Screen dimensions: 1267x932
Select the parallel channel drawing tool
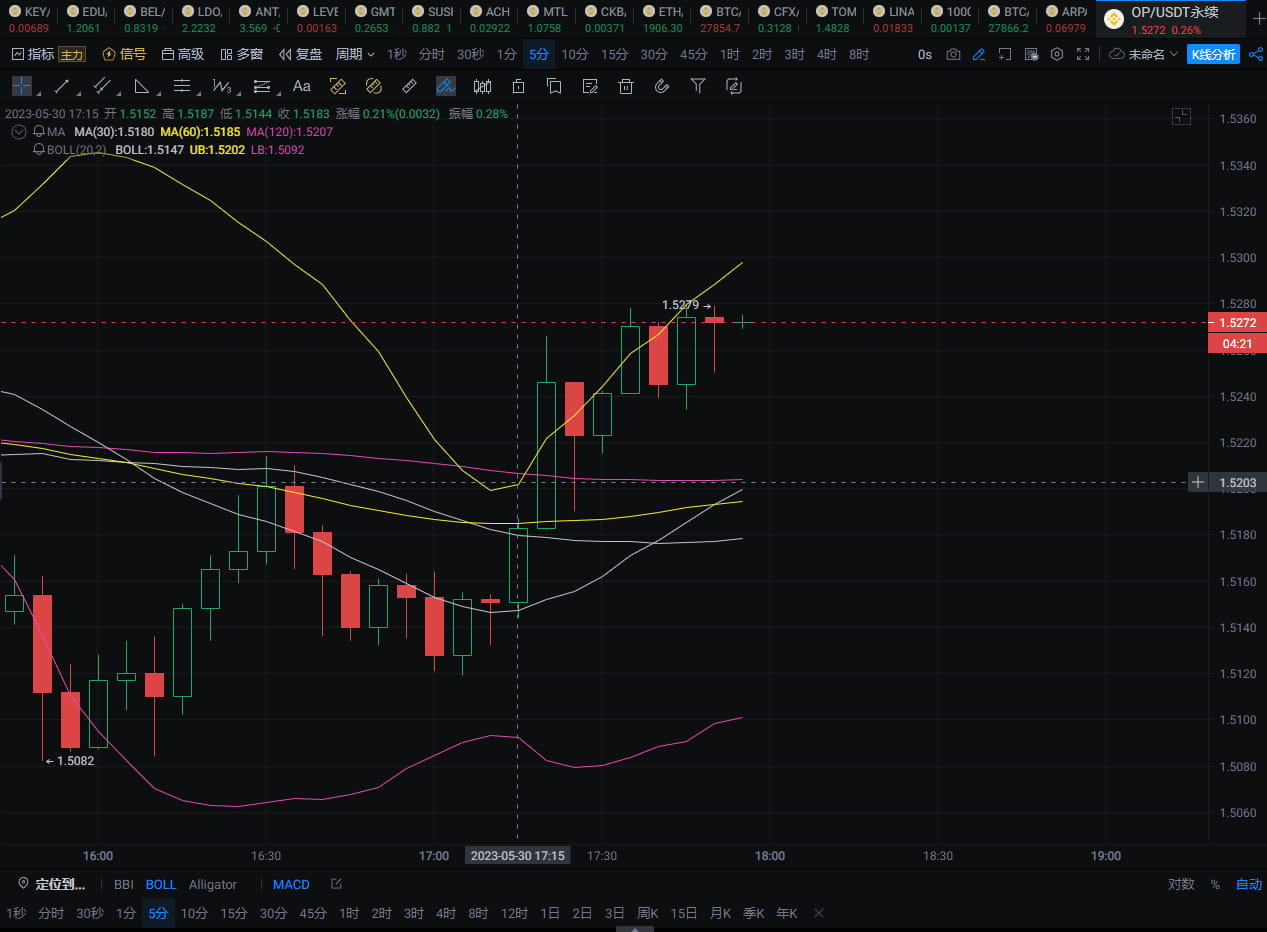[x=101, y=86]
